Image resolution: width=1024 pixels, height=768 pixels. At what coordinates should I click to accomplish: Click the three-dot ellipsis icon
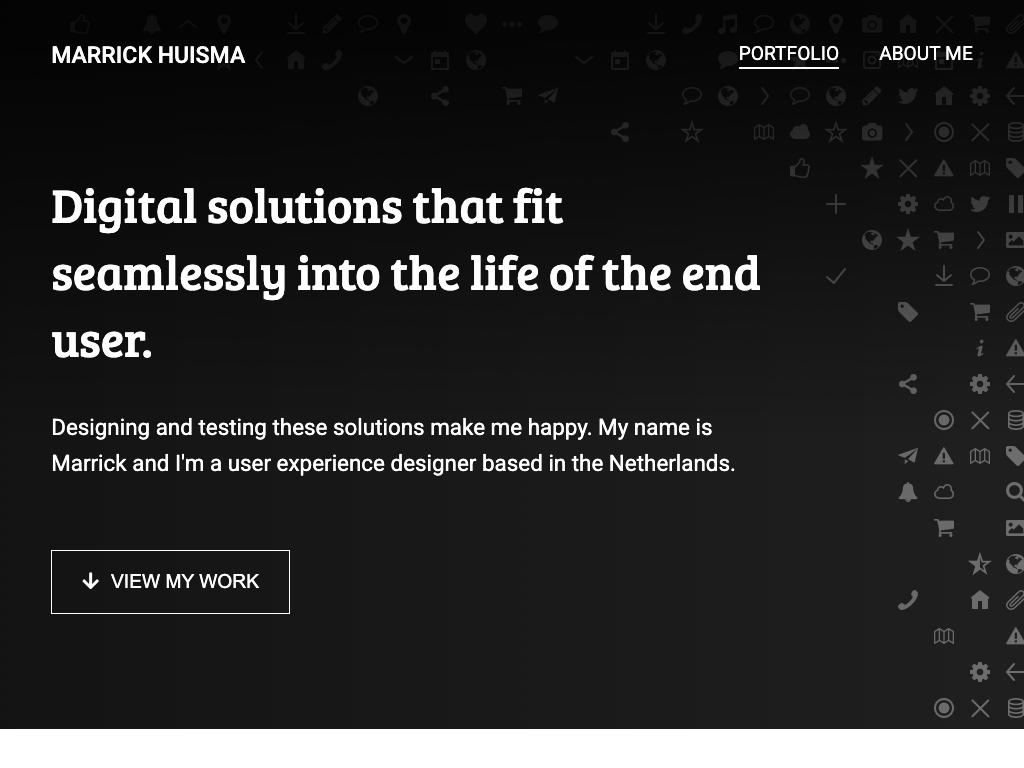coord(512,24)
